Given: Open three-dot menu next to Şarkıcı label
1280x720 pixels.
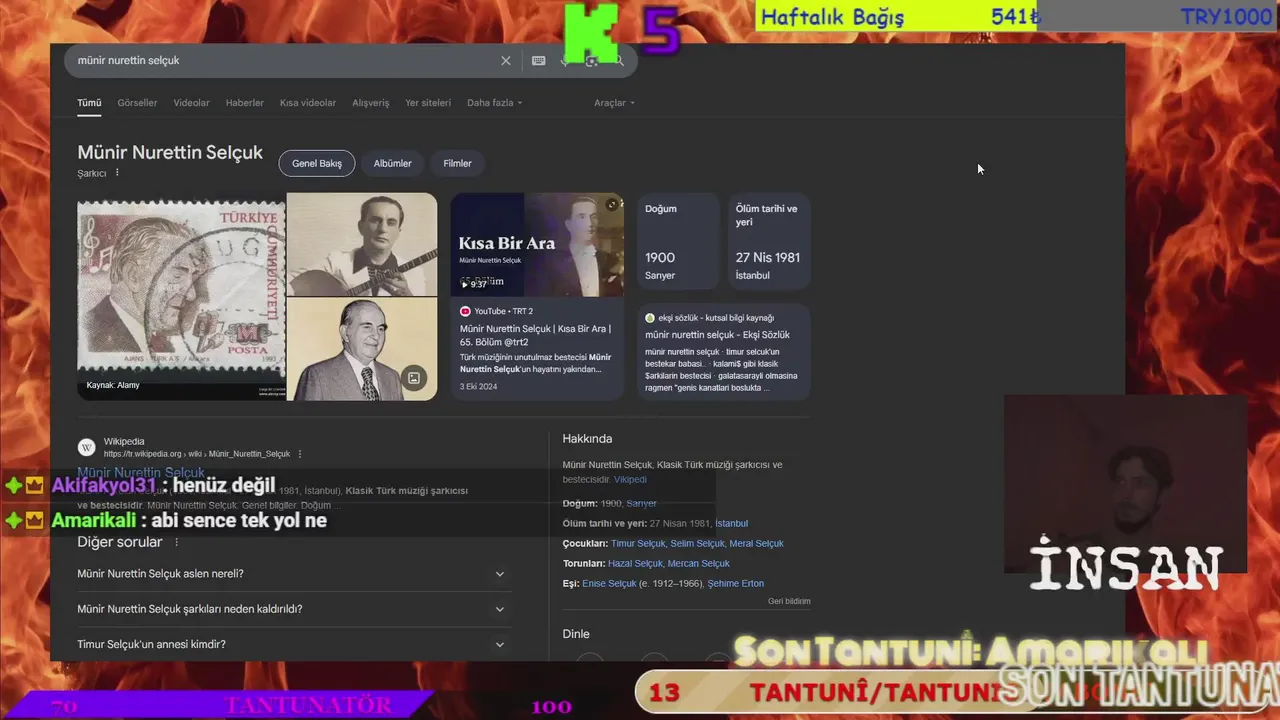Looking at the screenshot, I should (x=117, y=173).
